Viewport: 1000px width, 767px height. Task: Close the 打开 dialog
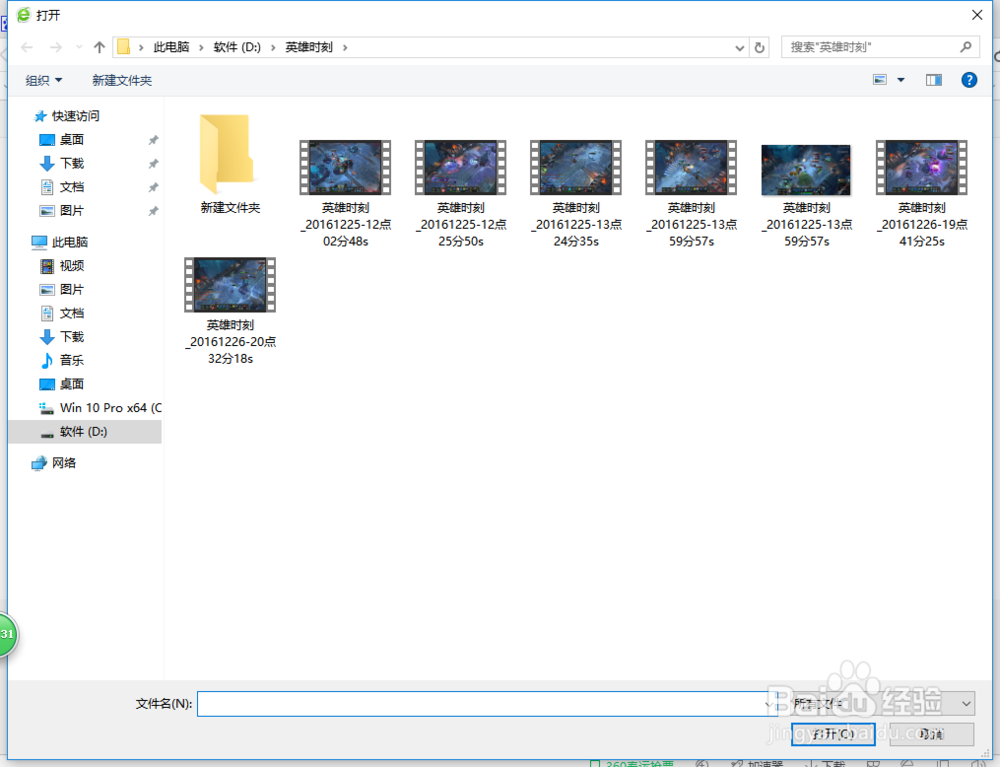976,15
